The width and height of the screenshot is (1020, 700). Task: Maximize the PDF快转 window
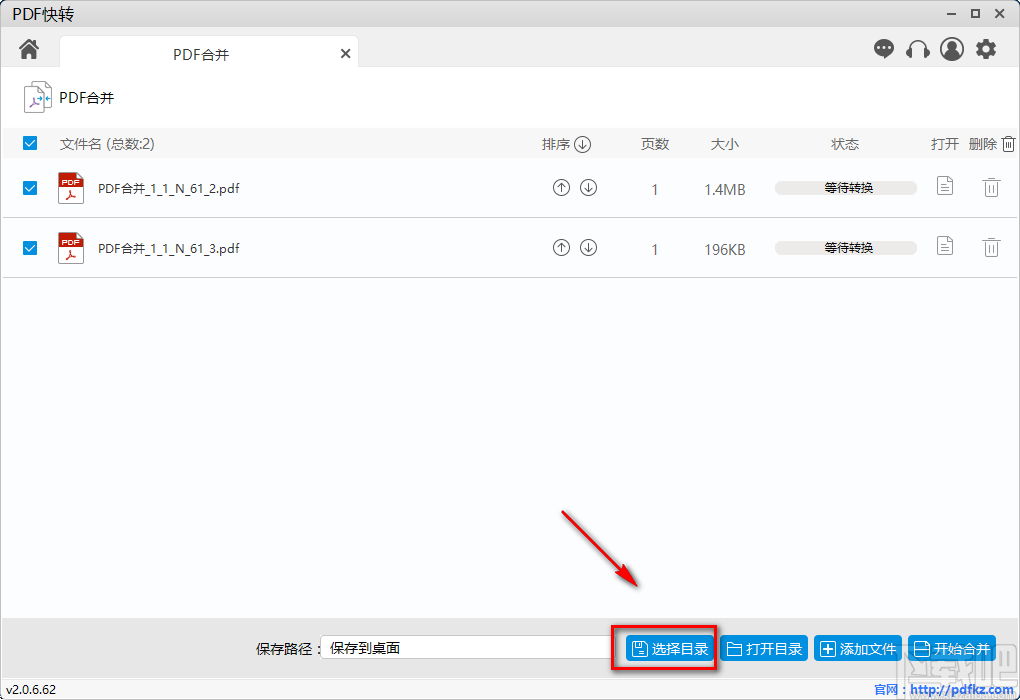[975, 14]
